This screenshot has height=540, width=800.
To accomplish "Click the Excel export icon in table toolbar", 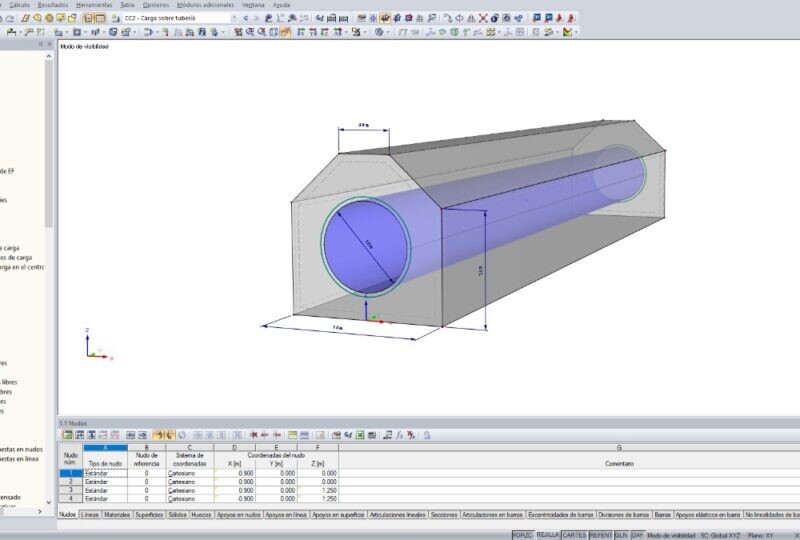I will (360, 435).
